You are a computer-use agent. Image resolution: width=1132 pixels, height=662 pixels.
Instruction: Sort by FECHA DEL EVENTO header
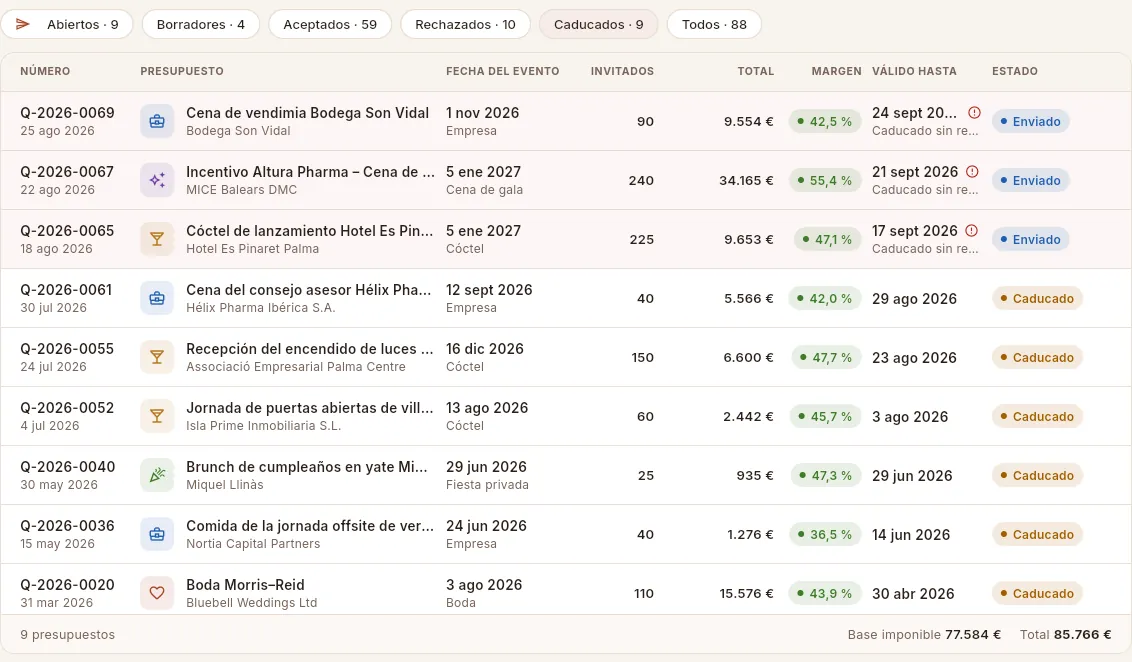(x=502, y=71)
